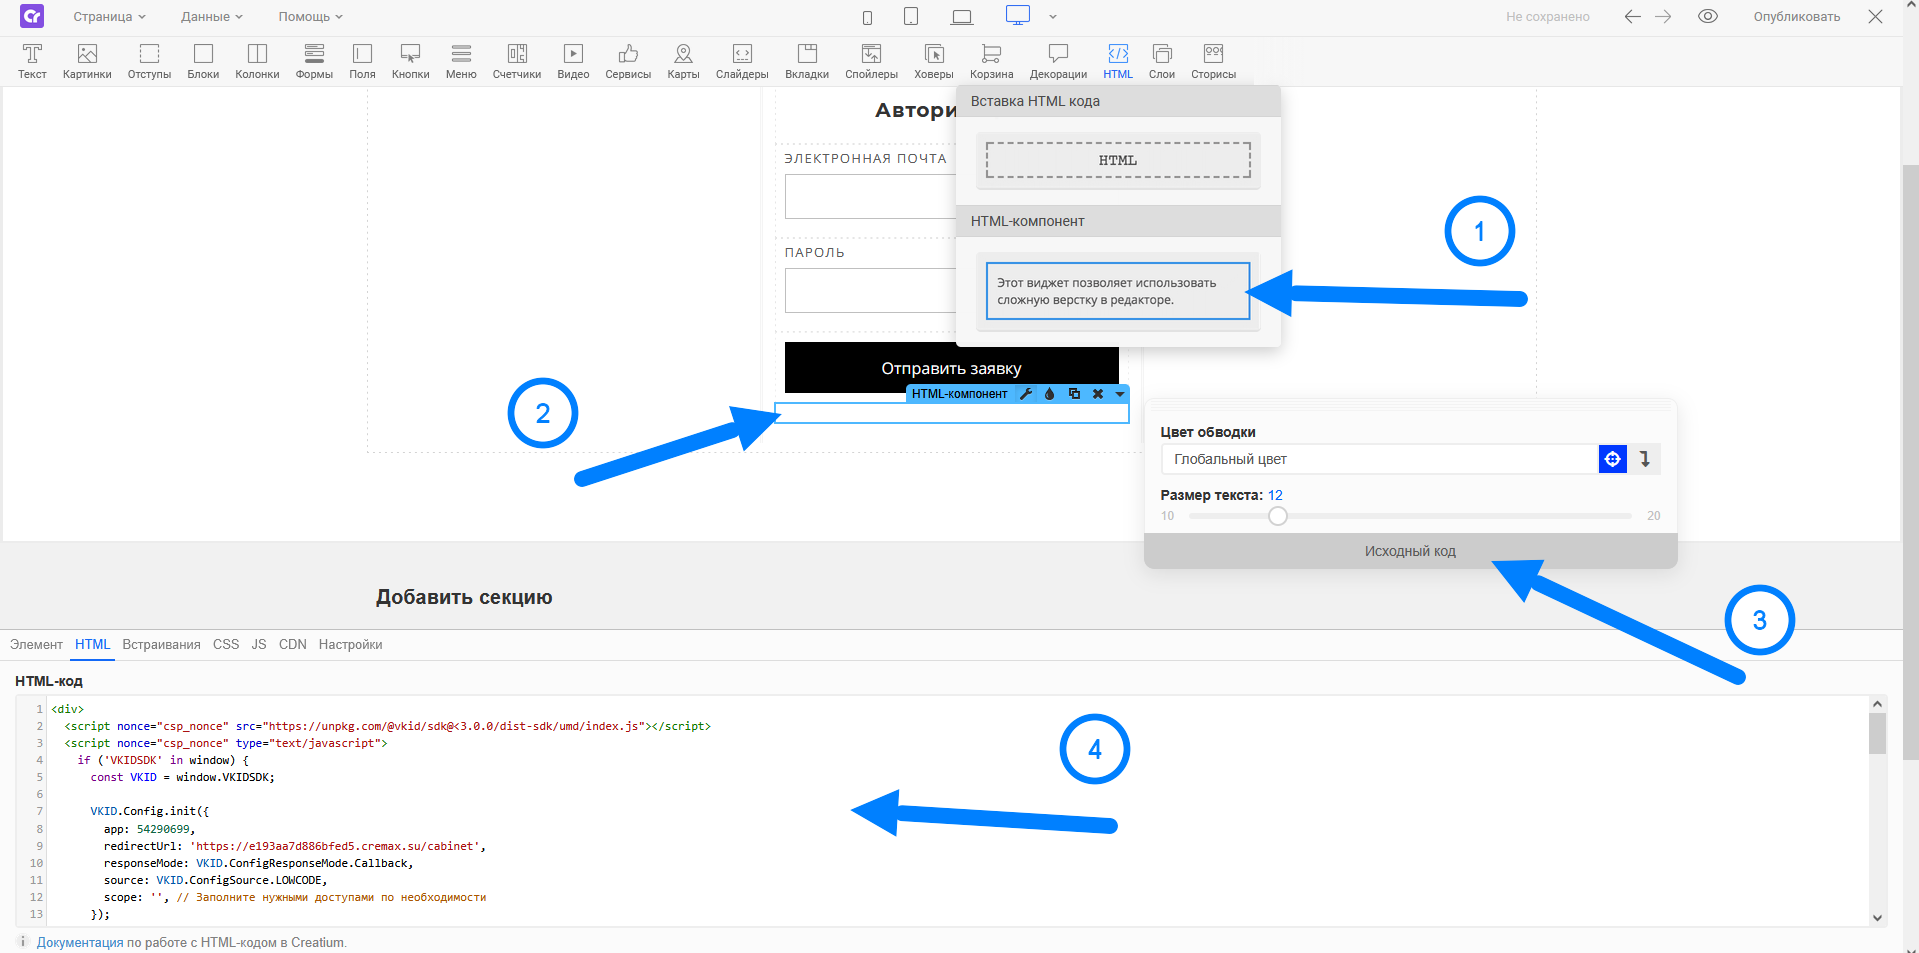Image resolution: width=1919 pixels, height=953 pixels.
Task: Open the Страница menu
Action: point(109,17)
